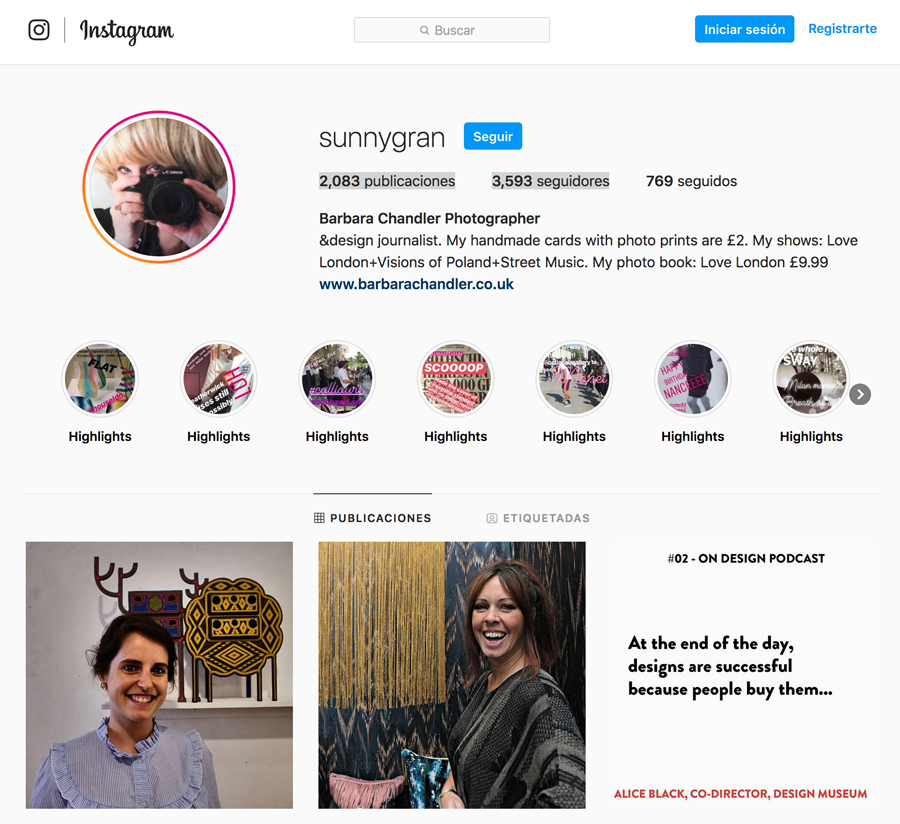Click the Instagram camera logo icon
The image size is (900, 824).
(39, 30)
